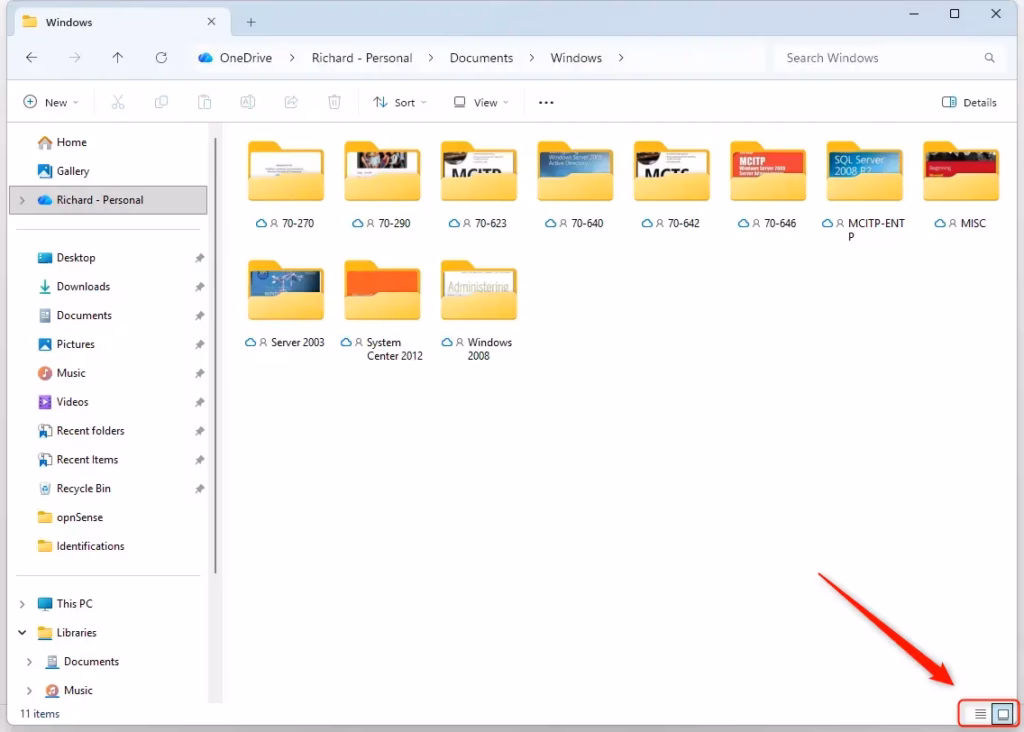
Task: Select Documents in the breadcrumb
Action: [481, 57]
